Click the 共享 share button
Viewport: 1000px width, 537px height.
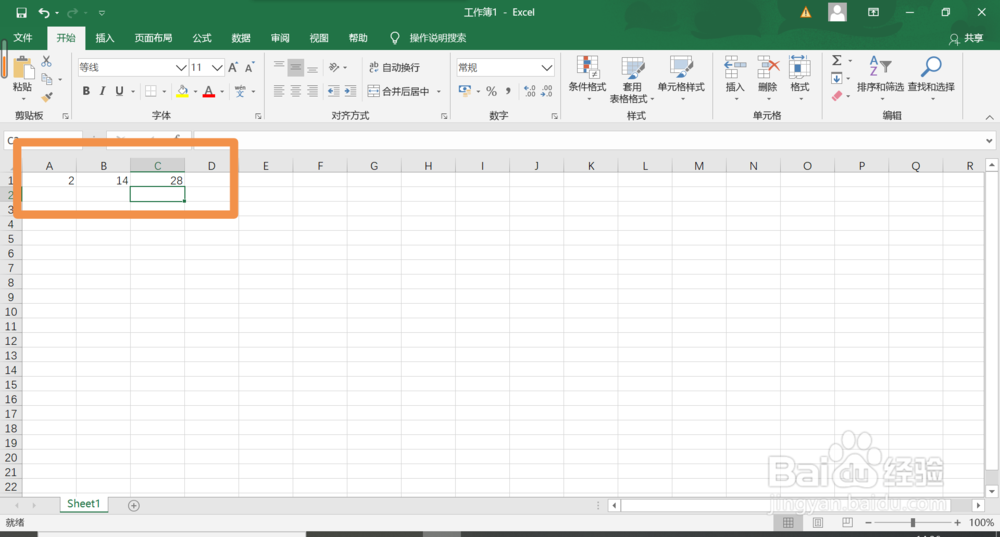(x=966, y=38)
